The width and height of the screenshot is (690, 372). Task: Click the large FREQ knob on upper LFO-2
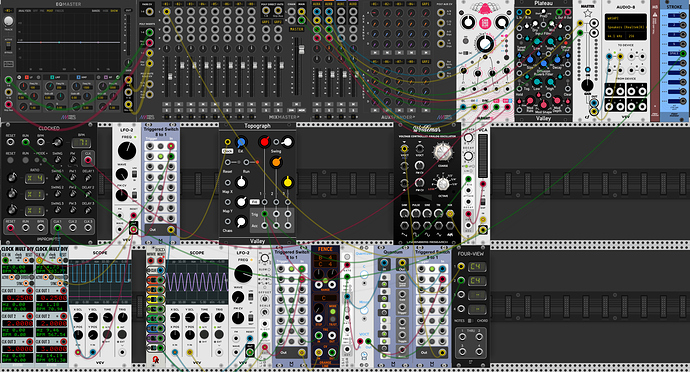(x=127, y=151)
